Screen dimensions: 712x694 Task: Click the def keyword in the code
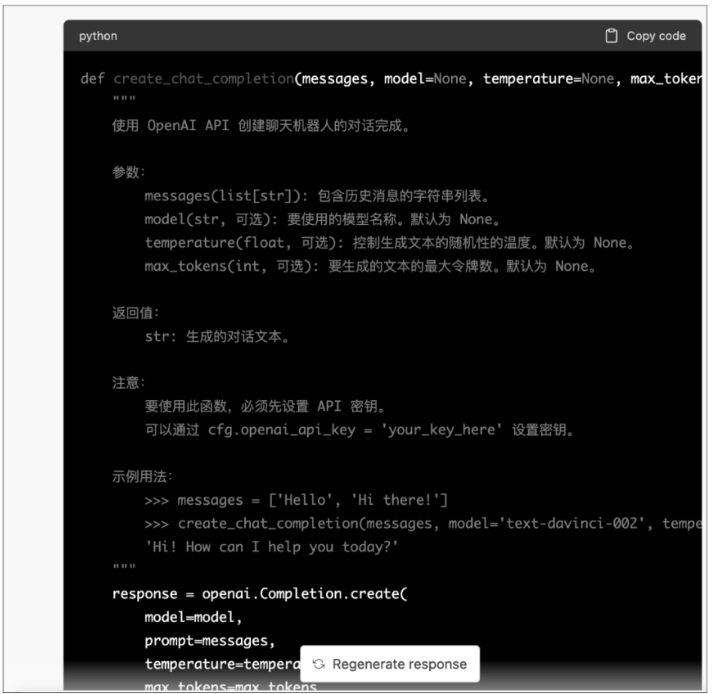92,79
